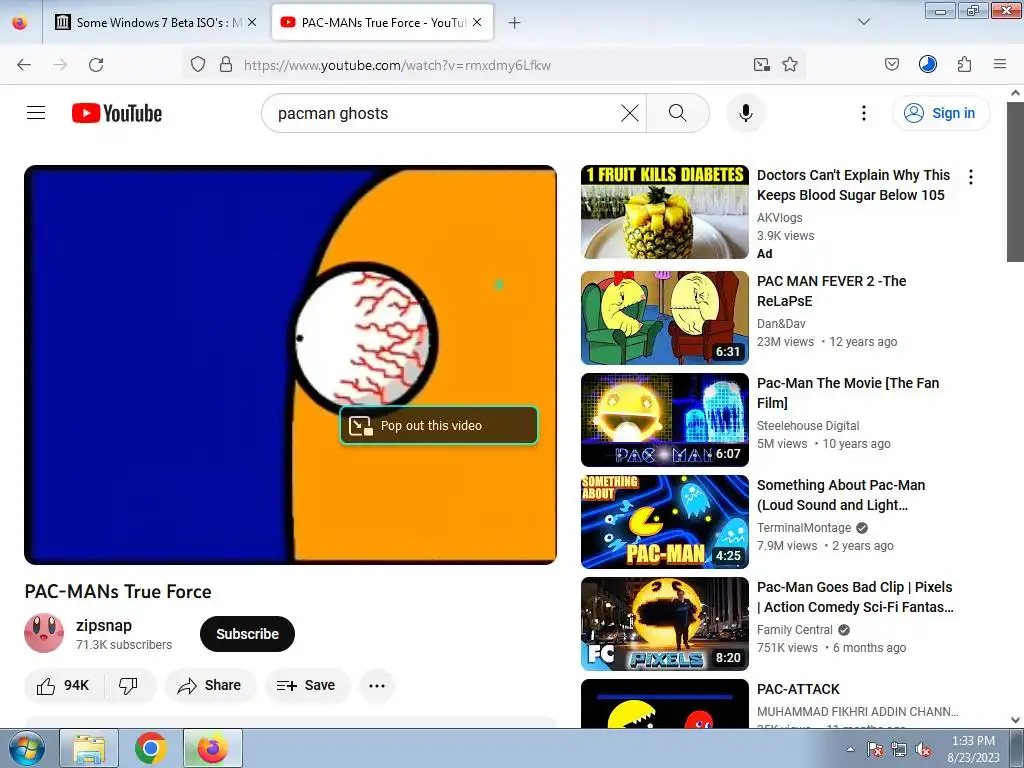Open the Firefox account circle icon
The width and height of the screenshot is (1024, 768).
[x=927, y=64]
